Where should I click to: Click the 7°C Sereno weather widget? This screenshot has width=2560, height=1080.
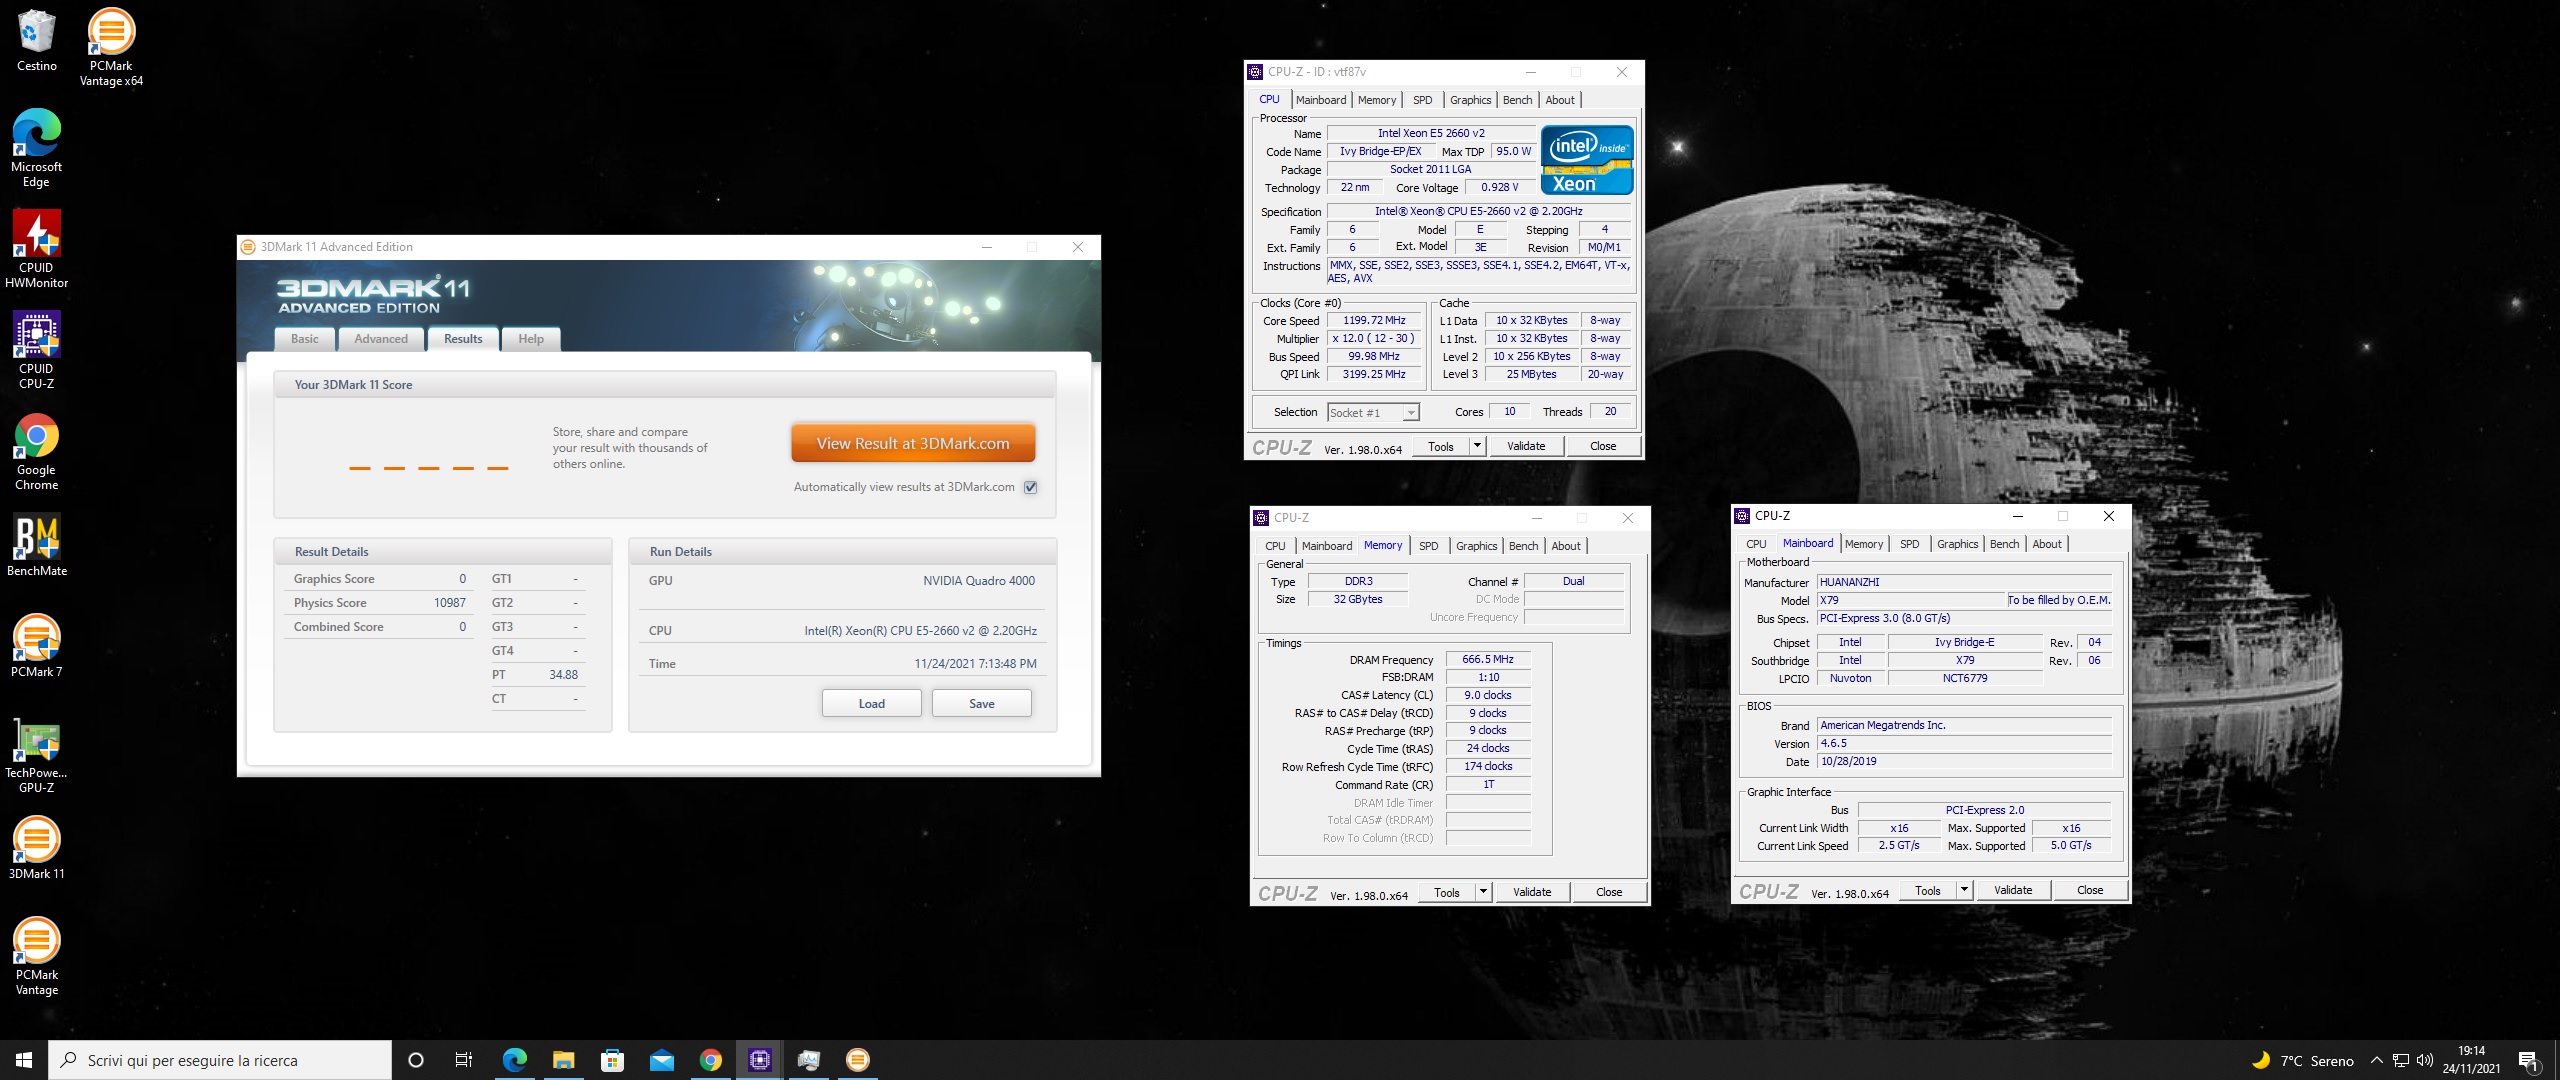(2302, 1060)
